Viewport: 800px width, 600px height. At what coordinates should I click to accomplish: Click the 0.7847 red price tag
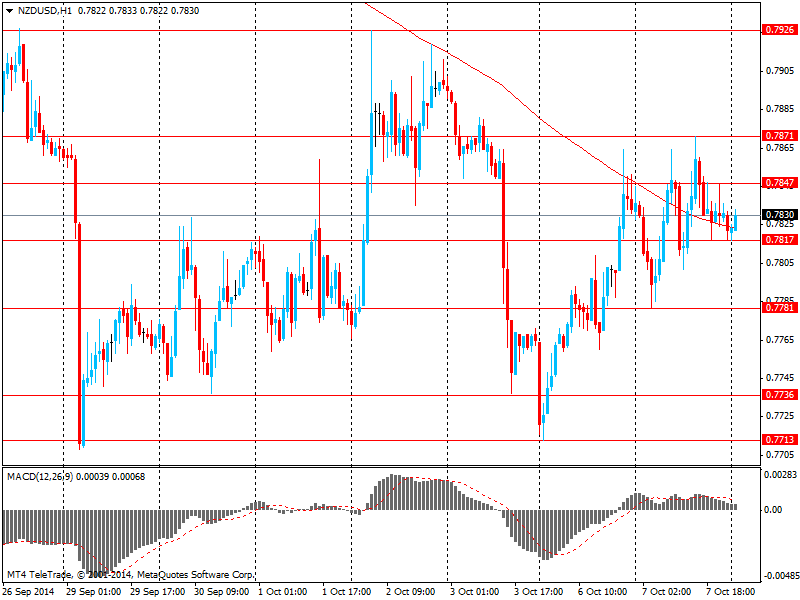[779, 183]
